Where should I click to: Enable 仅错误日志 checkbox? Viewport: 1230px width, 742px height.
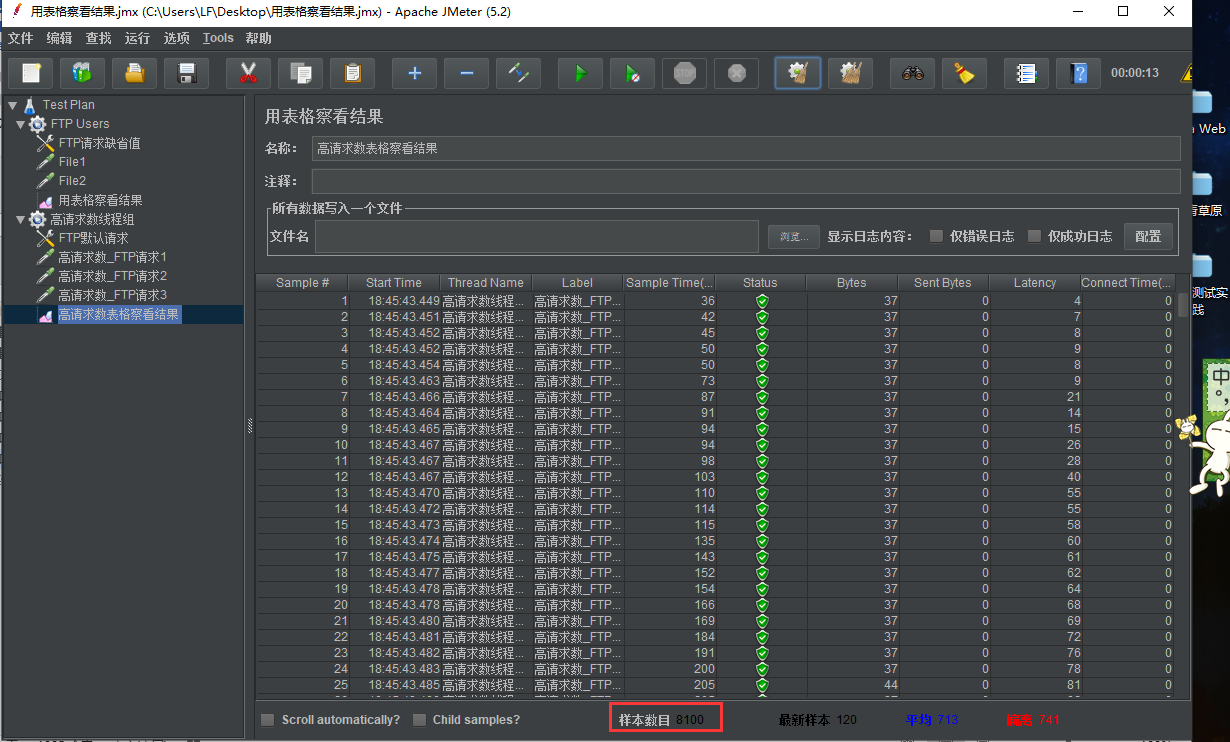pyautogui.click(x=936, y=236)
